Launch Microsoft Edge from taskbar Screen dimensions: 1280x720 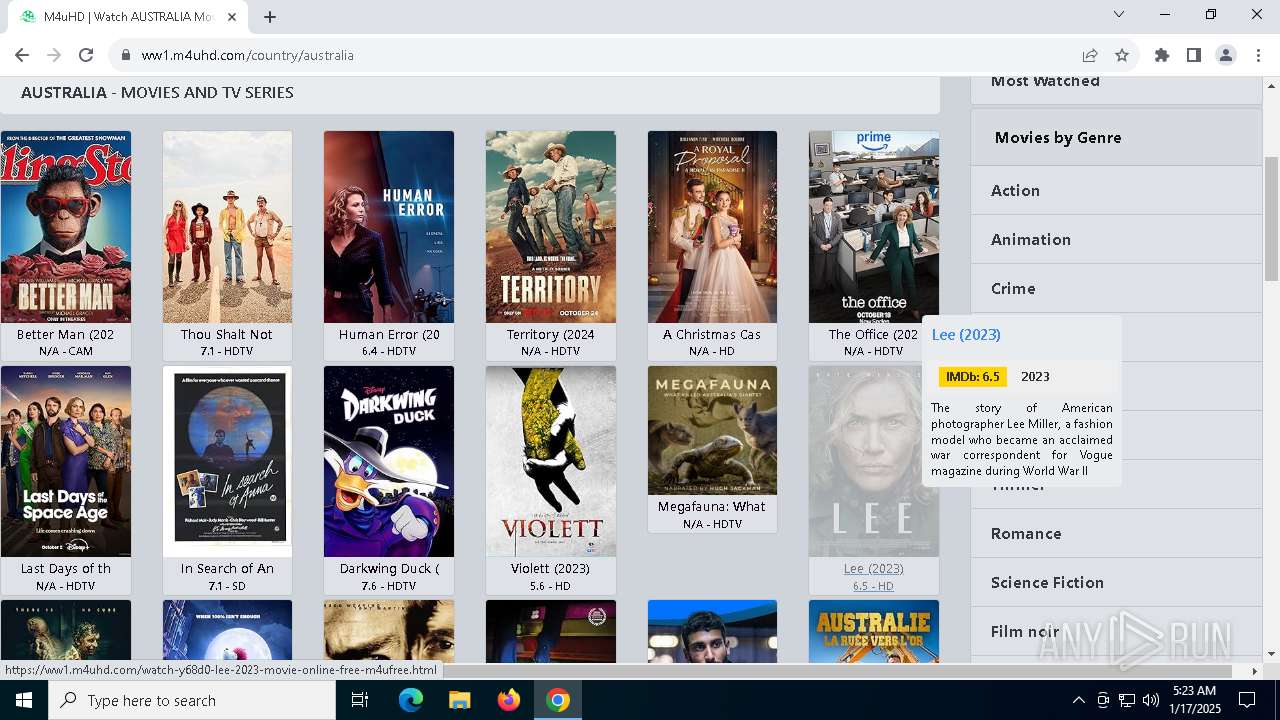pyautogui.click(x=411, y=700)
